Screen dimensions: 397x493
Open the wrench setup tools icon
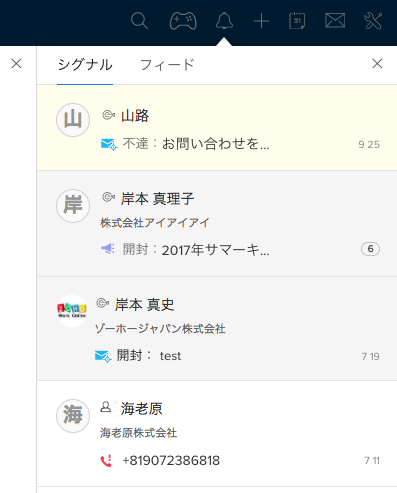point(373,21)
